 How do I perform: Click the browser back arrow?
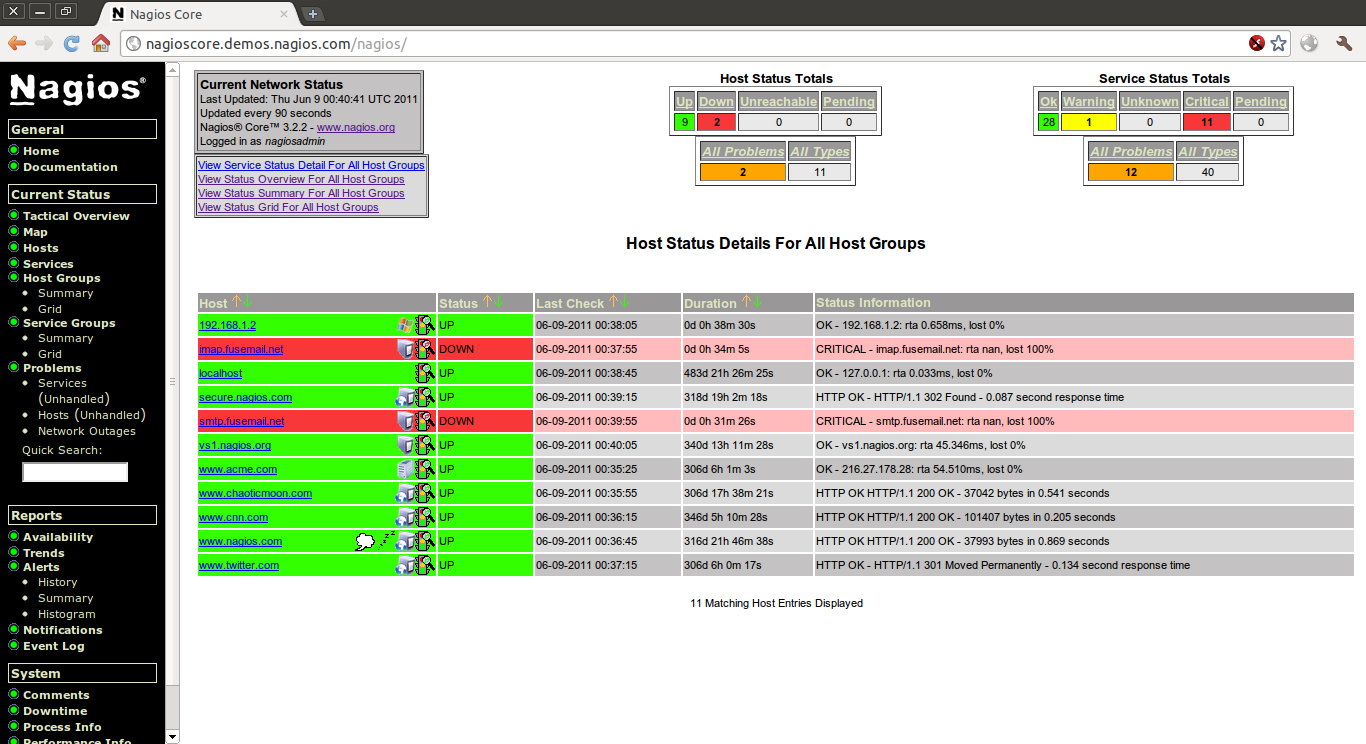17,43
